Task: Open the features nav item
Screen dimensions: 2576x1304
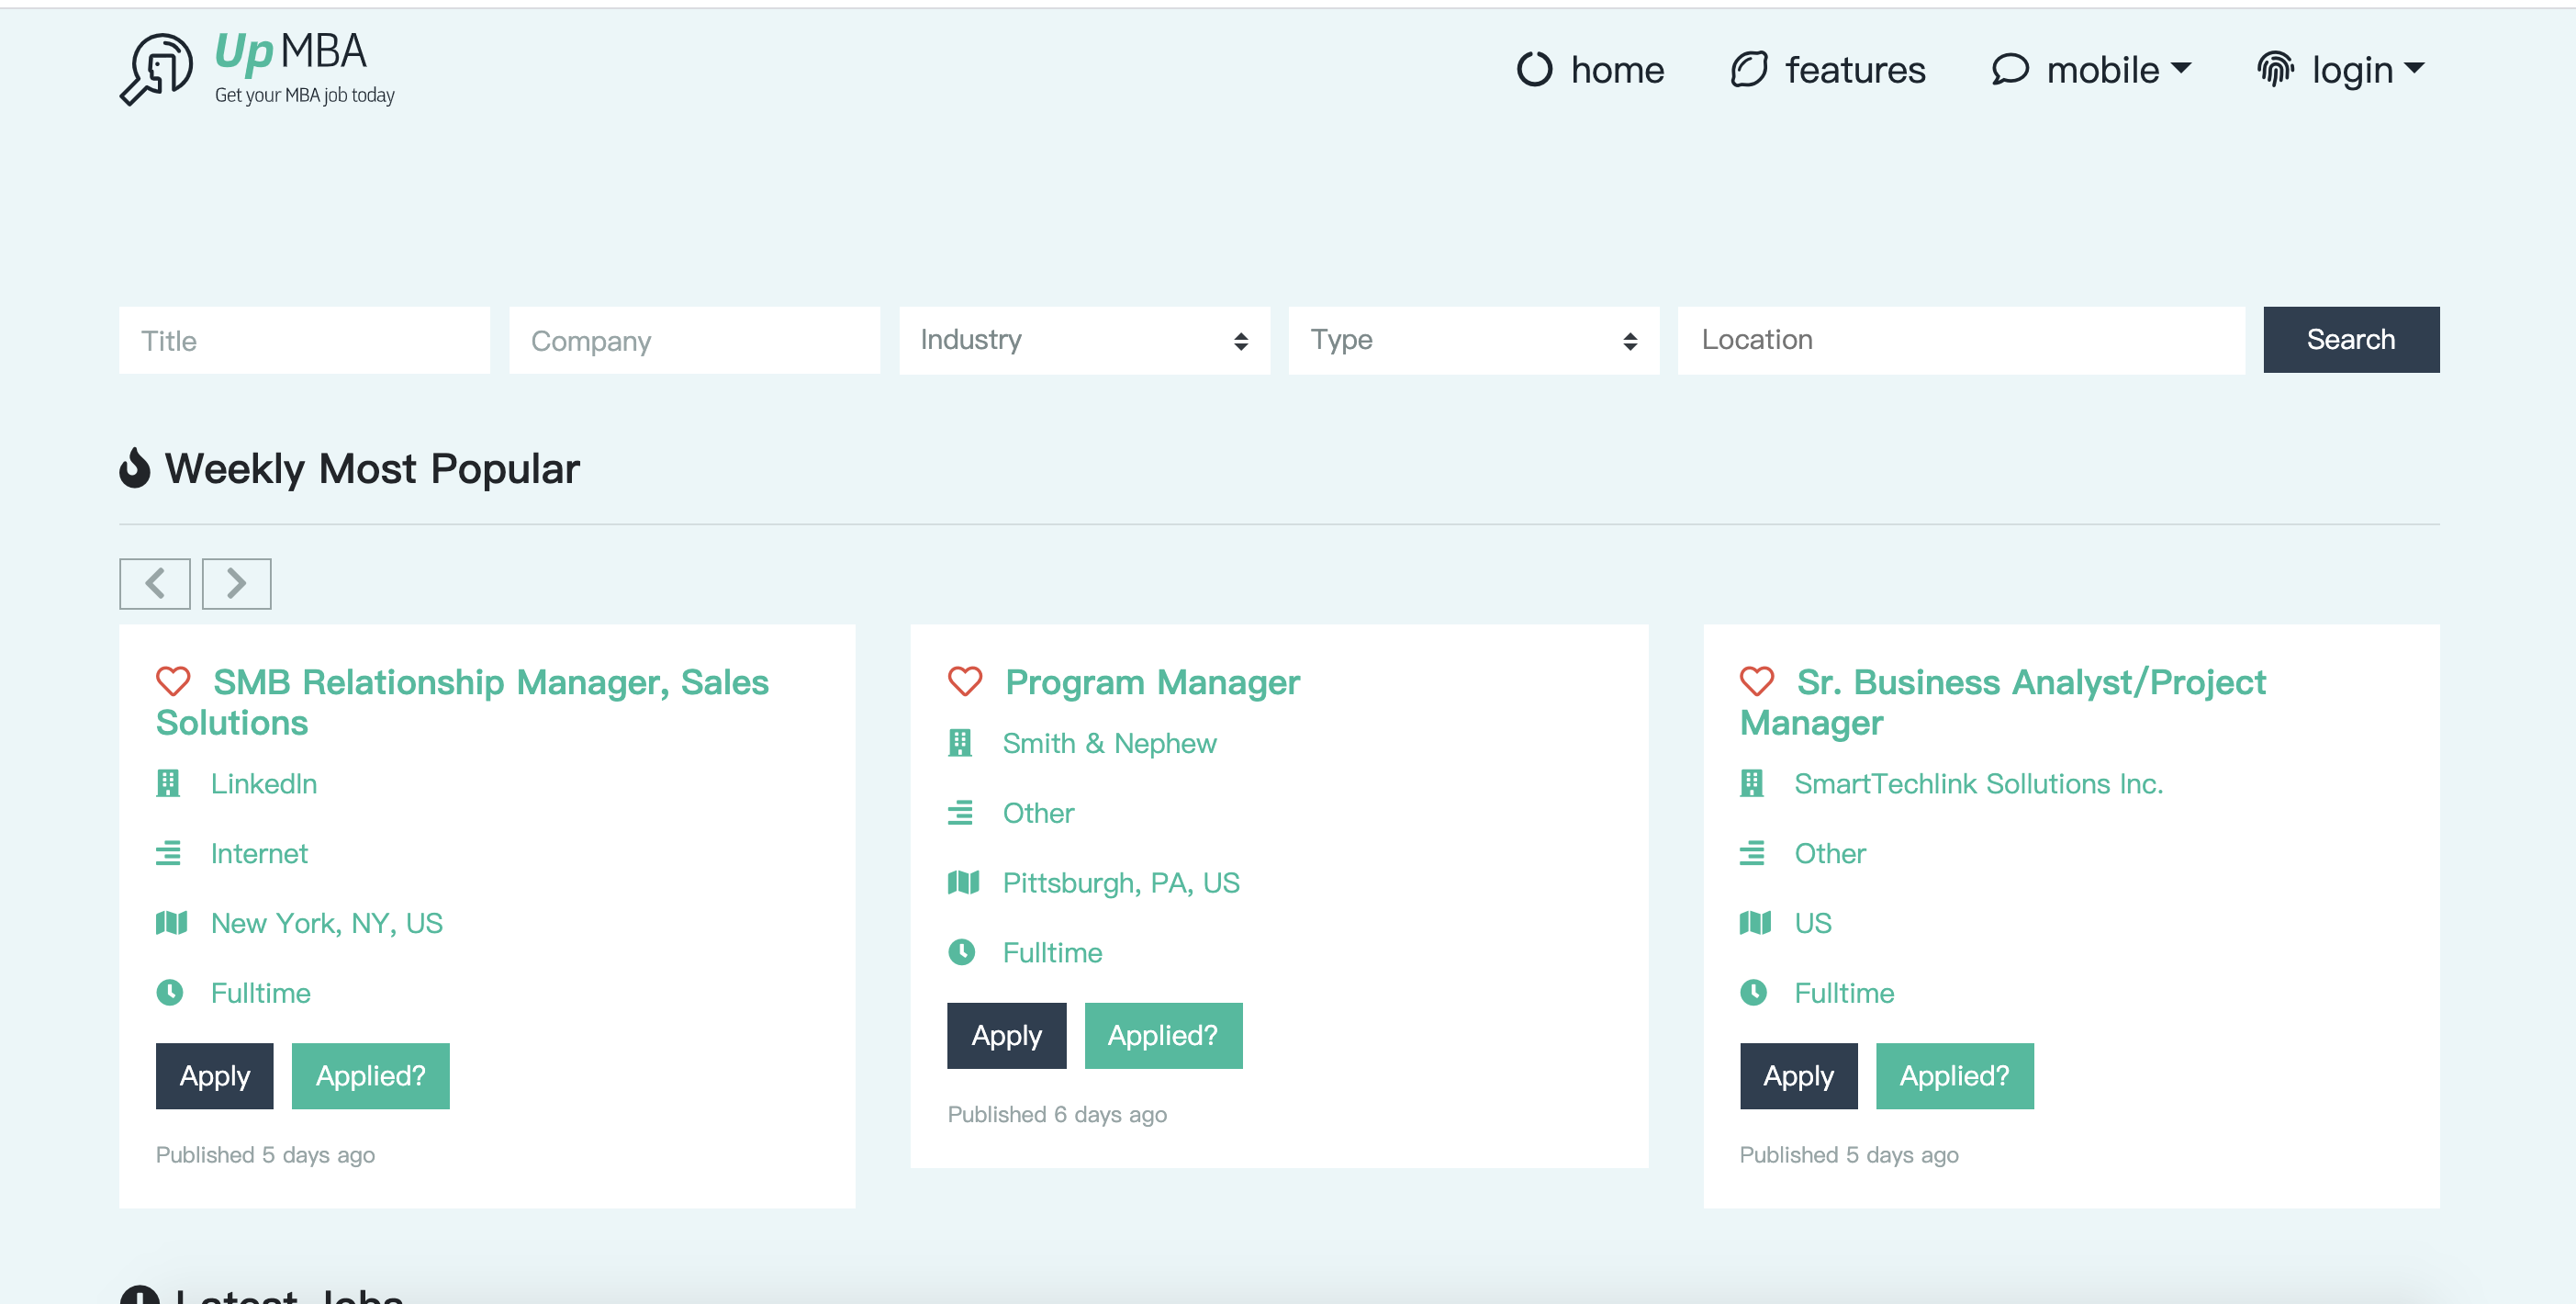Action: pos(1828,69)
